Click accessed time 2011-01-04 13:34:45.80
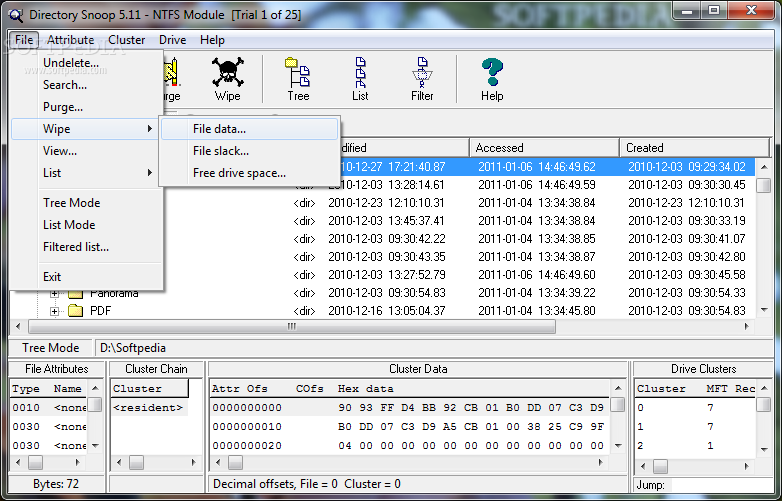The height and width of the screenshot is (501, 782). coord(537,311)
